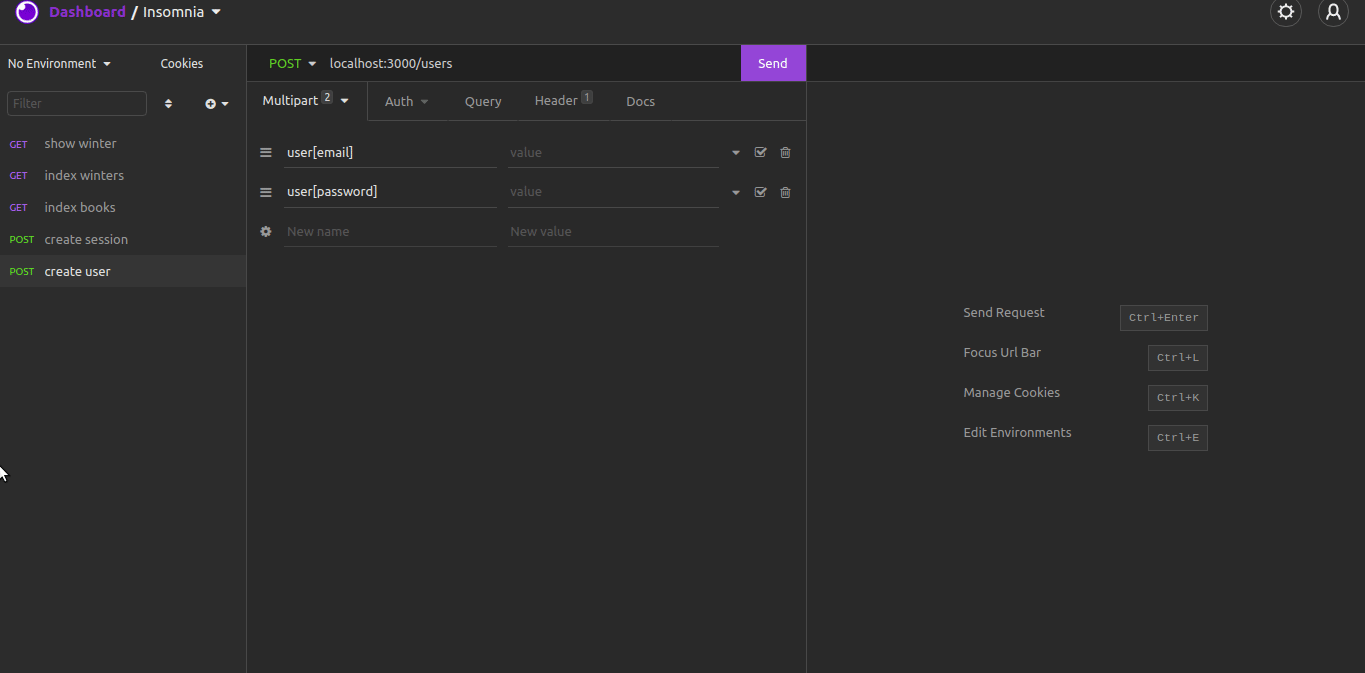Grab drag handle of user[email] row

[x=266, y=153]
